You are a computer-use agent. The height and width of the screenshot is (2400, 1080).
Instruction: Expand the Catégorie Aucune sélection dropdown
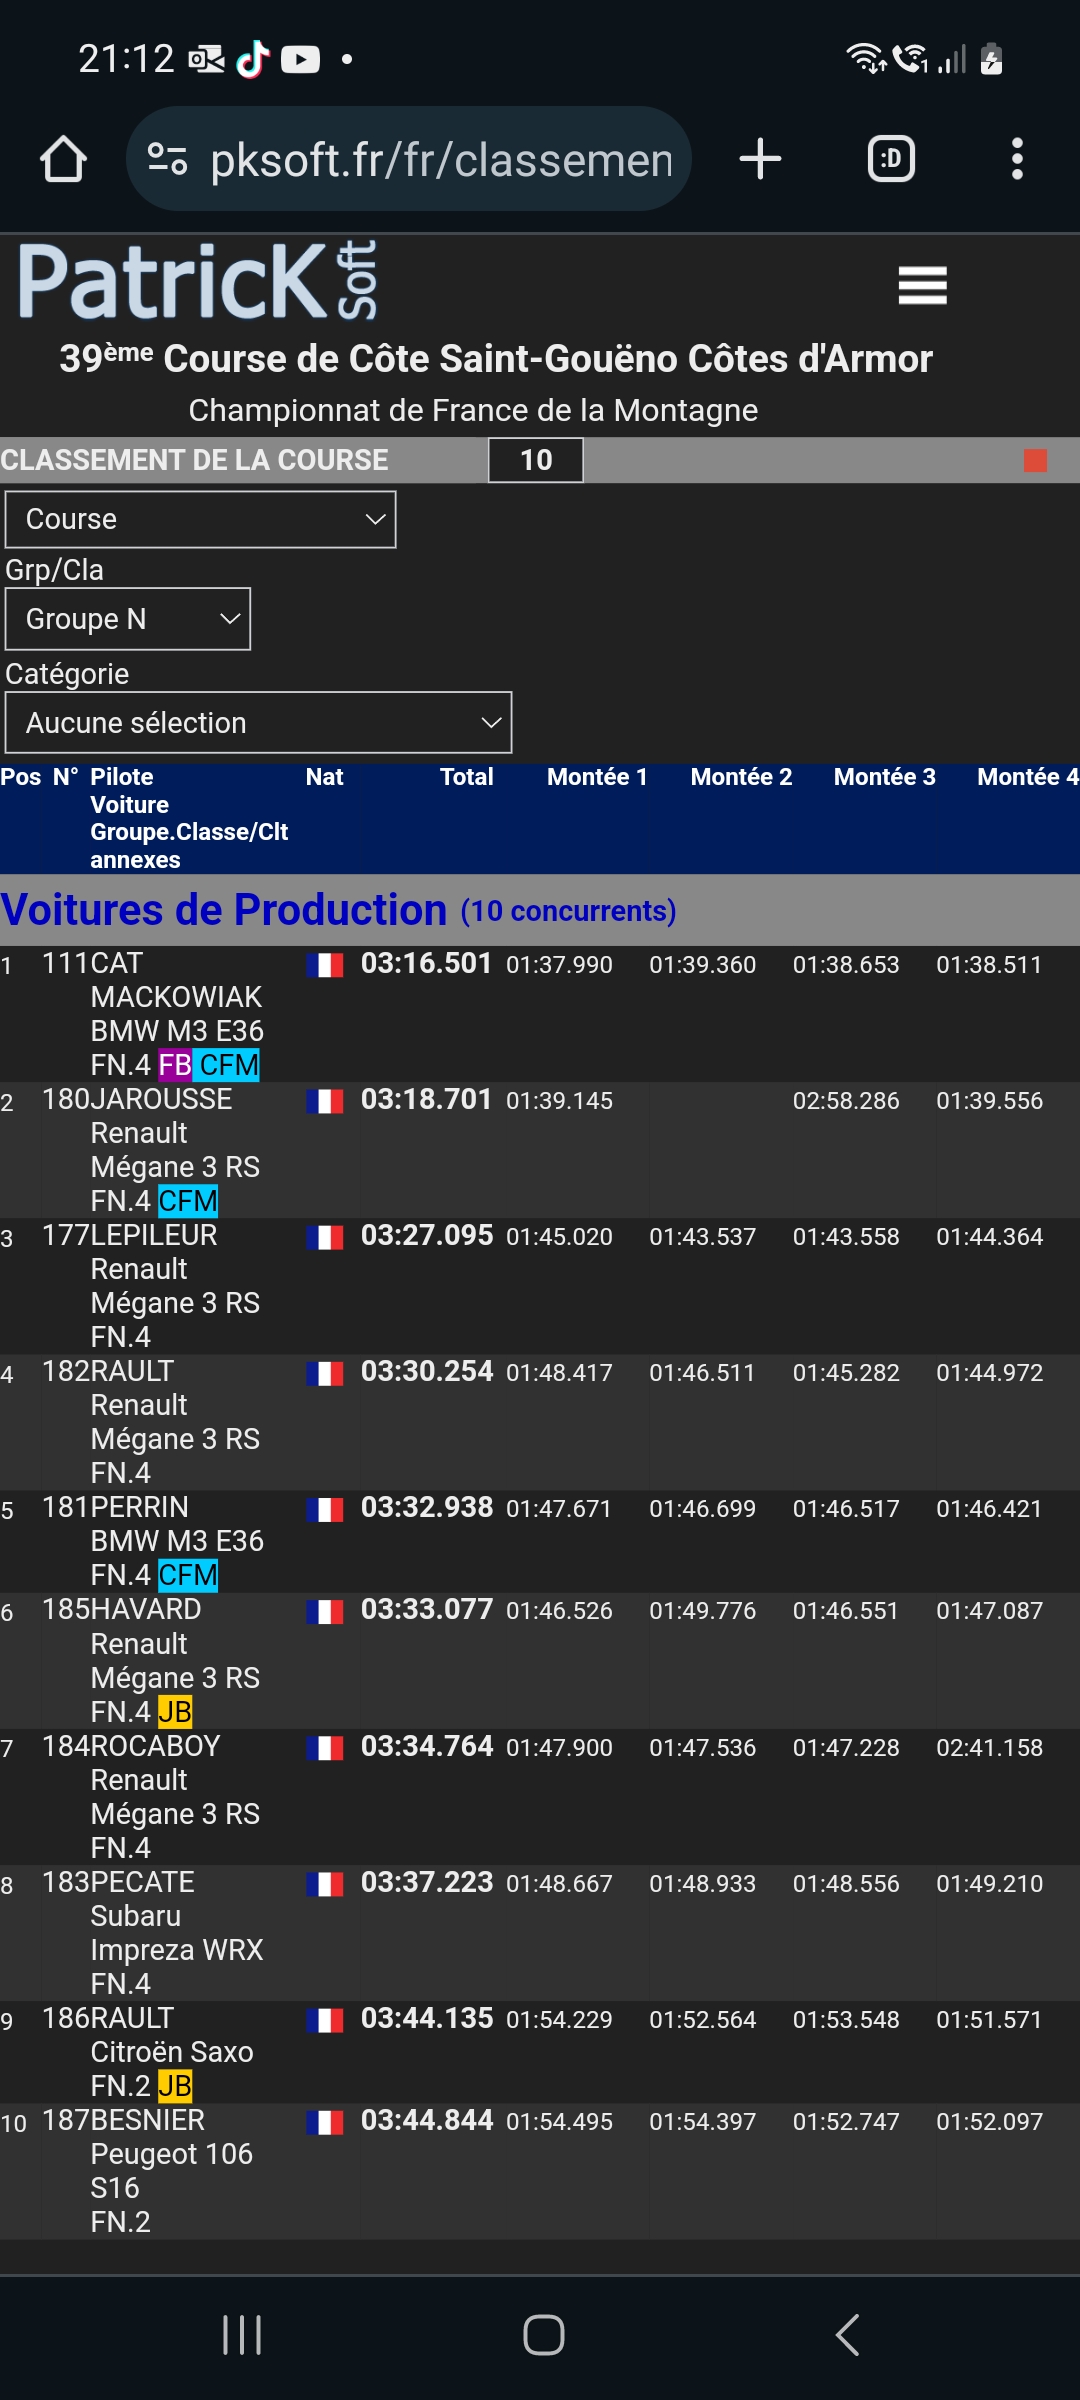coord(258,722)
